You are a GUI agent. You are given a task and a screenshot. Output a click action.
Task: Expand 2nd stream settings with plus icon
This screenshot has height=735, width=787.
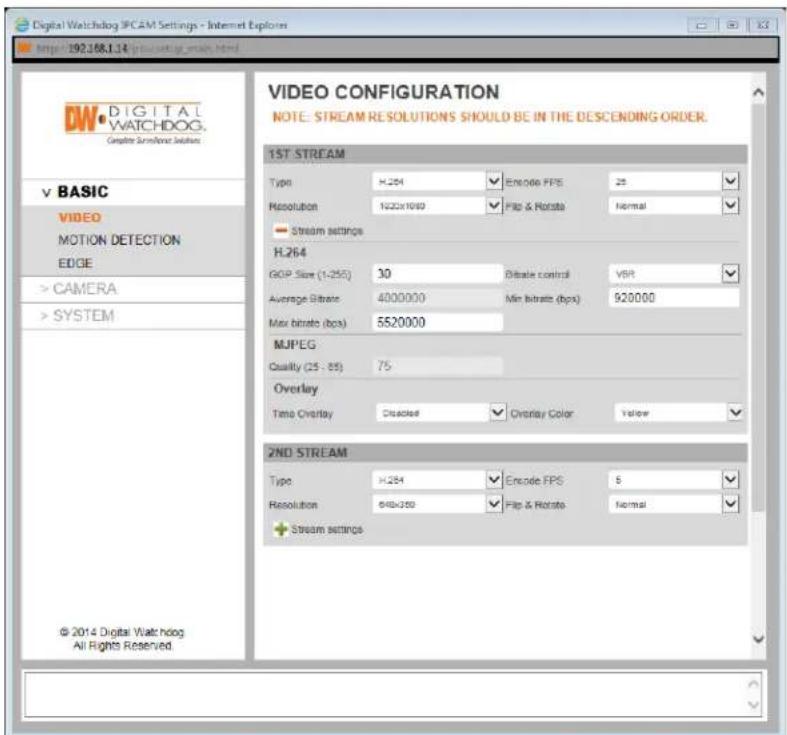click(281, 529)
